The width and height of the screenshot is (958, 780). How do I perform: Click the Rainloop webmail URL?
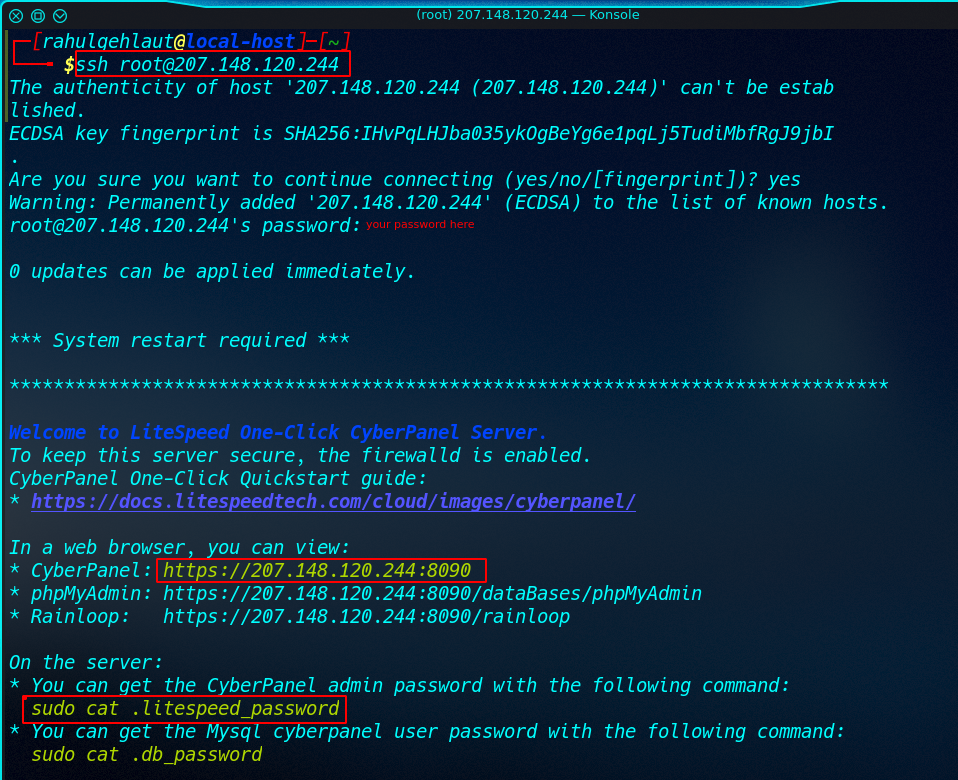(366, 616)
